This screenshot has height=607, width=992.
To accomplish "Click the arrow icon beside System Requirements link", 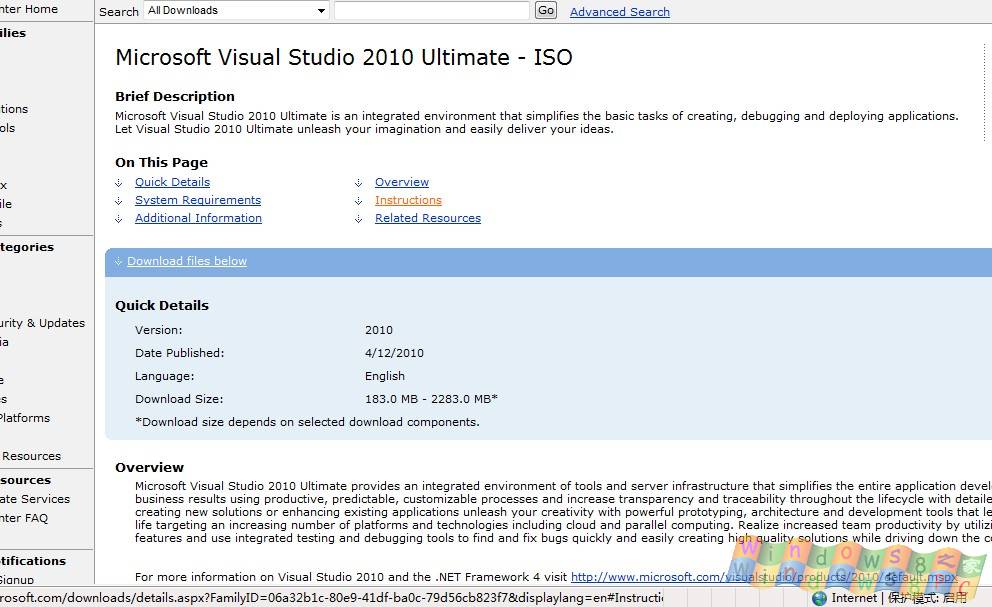I will click(x=118, y=201).
